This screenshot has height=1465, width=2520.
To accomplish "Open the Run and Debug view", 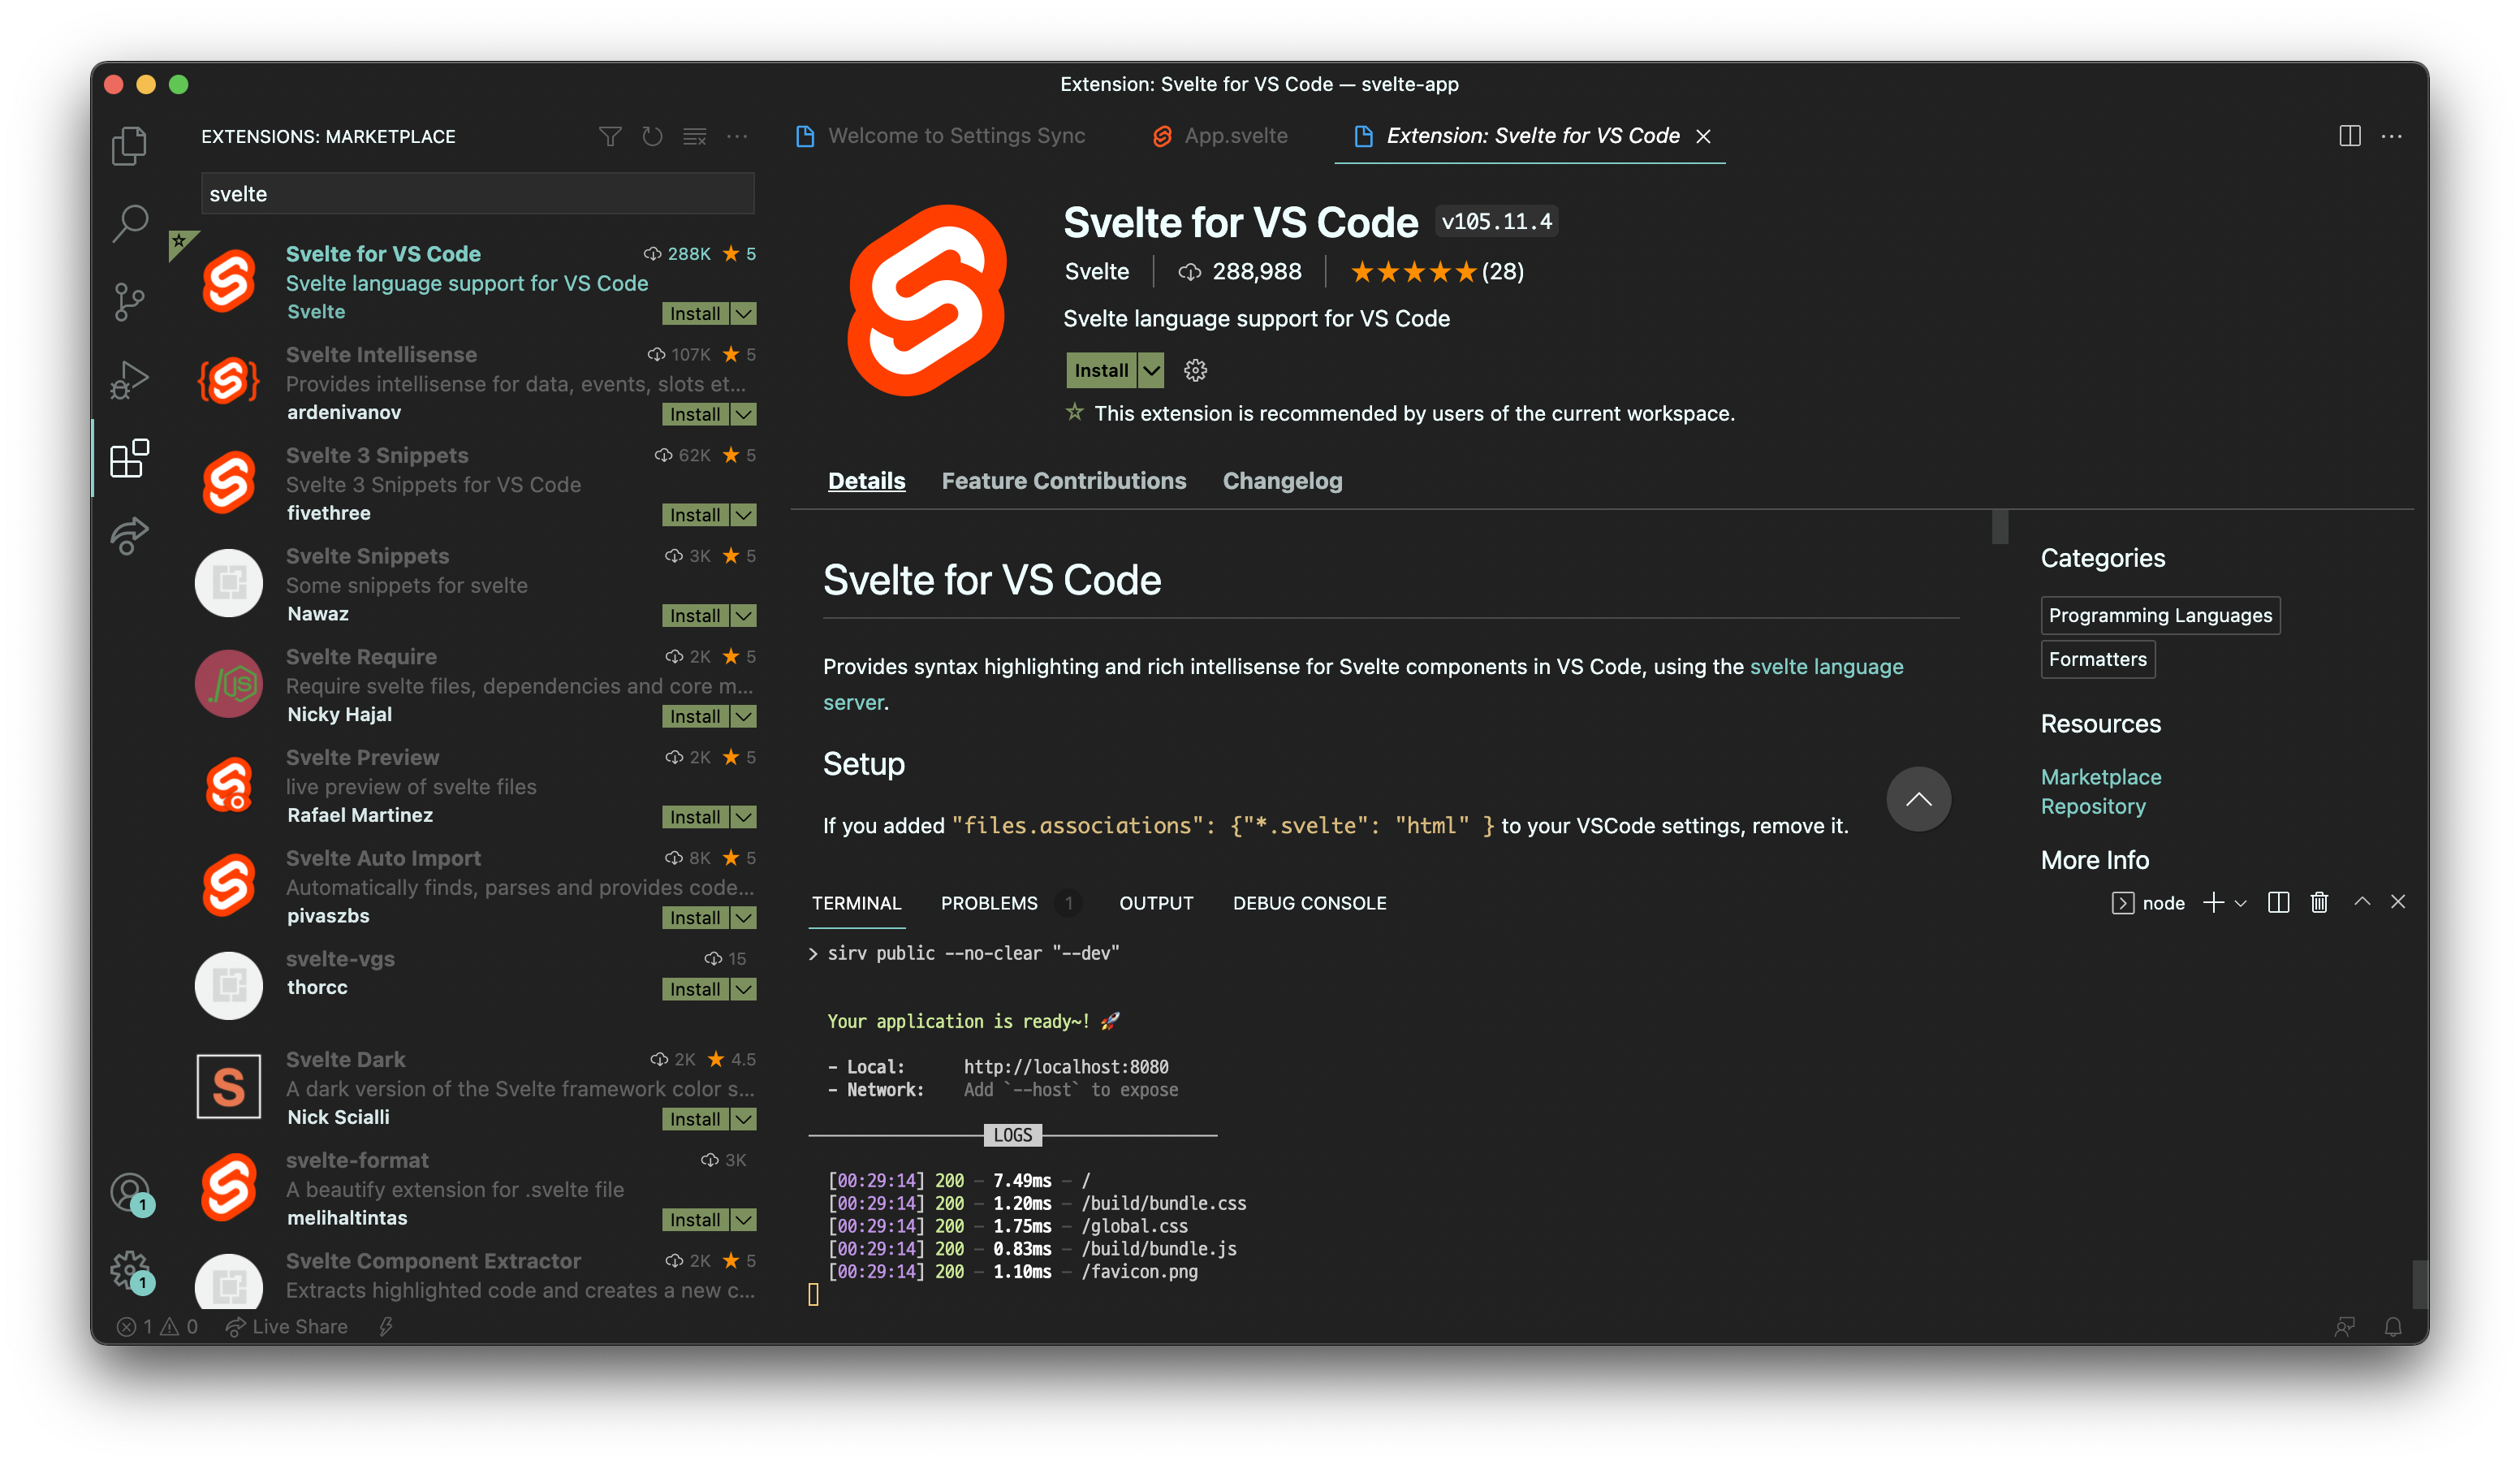I will click(x=129, y=379).
